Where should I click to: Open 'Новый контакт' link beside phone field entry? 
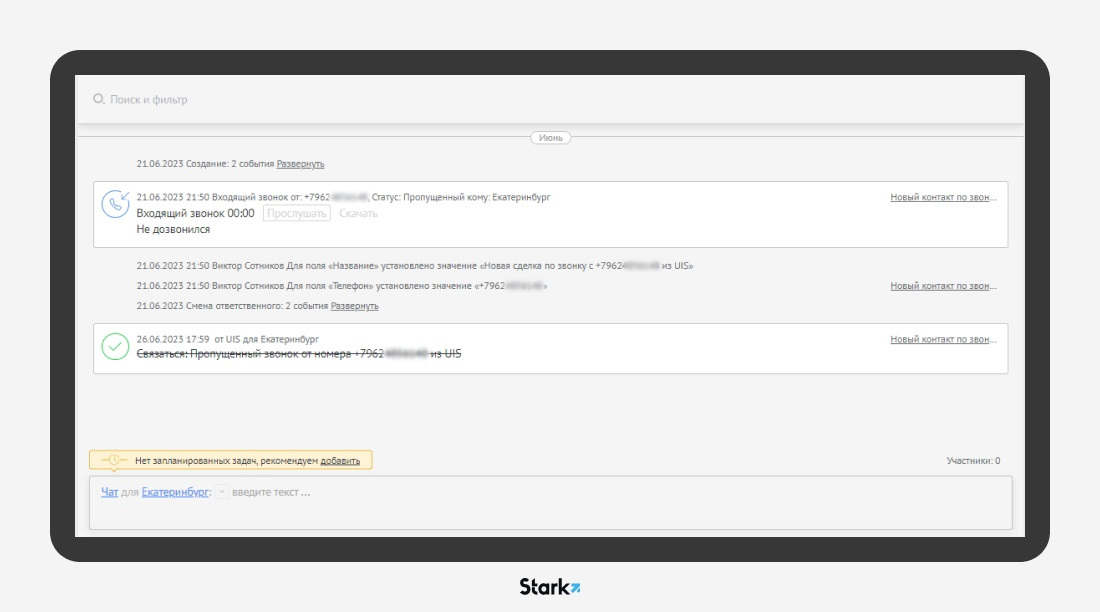tap(943, 286)
